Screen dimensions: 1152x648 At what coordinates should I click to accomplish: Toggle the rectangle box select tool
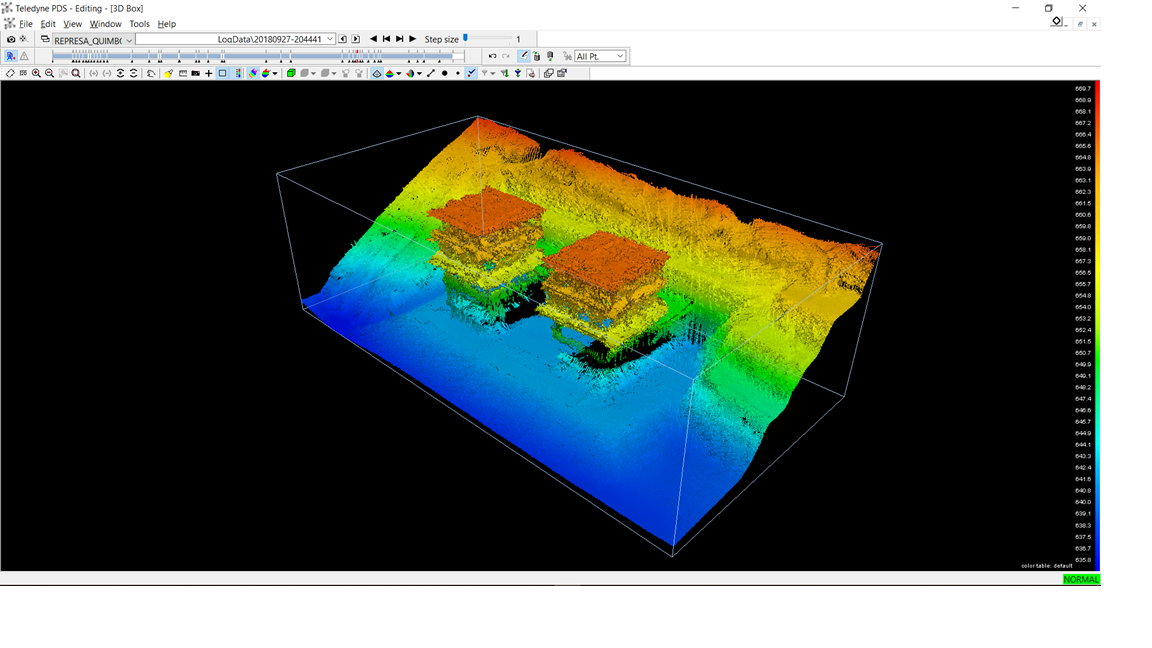223,73
